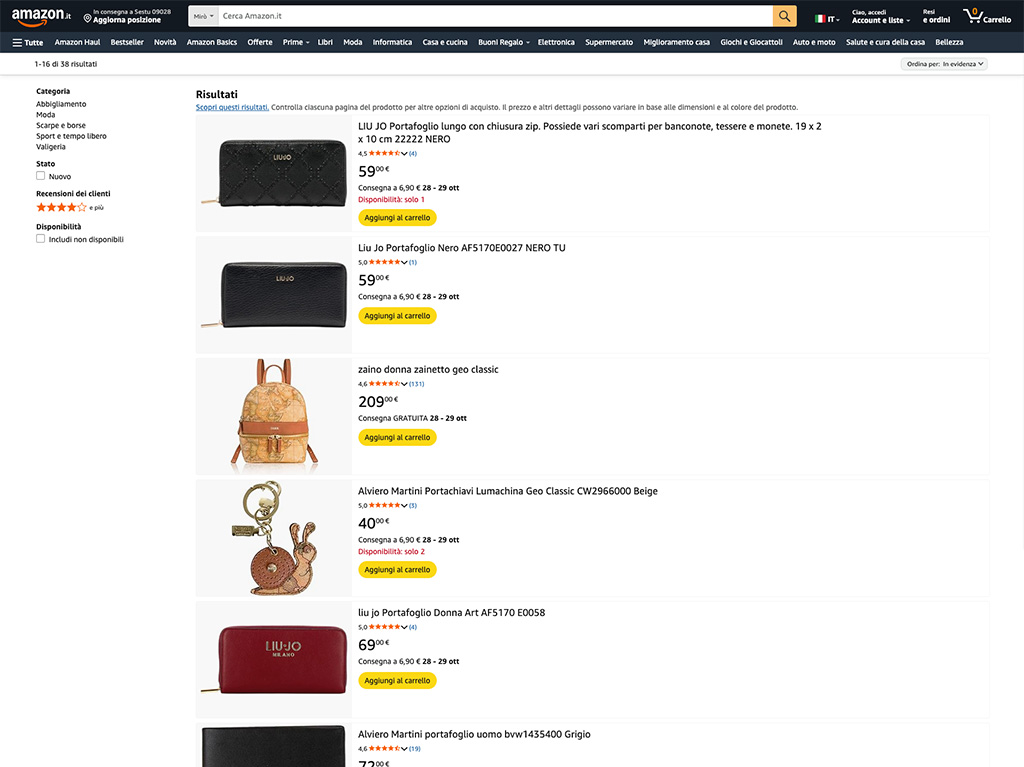Click the Amazon.it logo
Screen dimensions: 1024x767
[41, 17]
